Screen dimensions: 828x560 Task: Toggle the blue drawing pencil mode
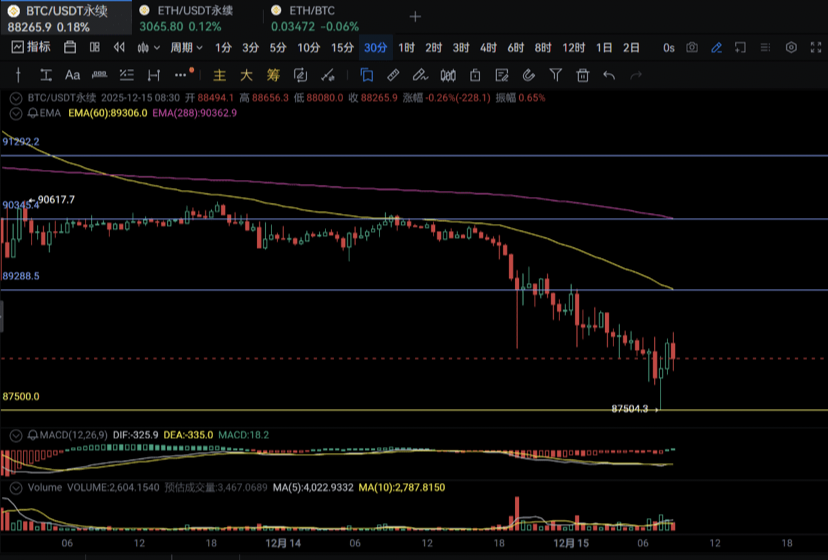click(x=716, y=47)
